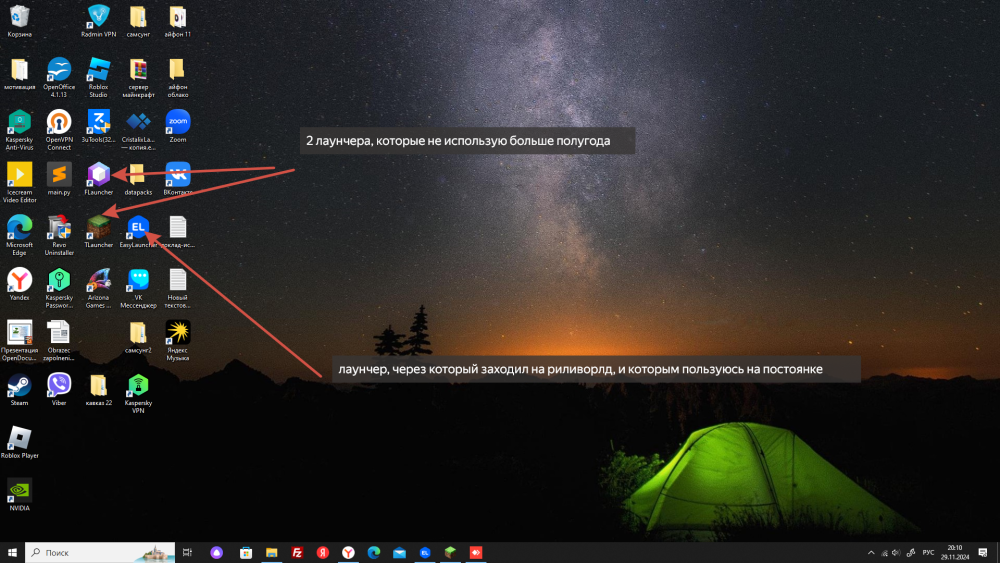Open сервер майнкрафт archive
Viewport: 1000px width, 563px height.
point(138,77)
